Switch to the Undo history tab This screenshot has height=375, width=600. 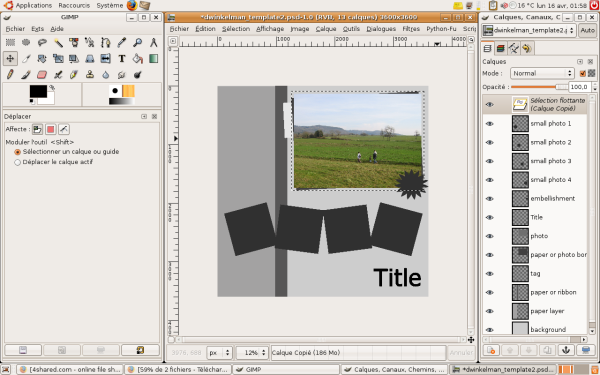click(527, 49)
